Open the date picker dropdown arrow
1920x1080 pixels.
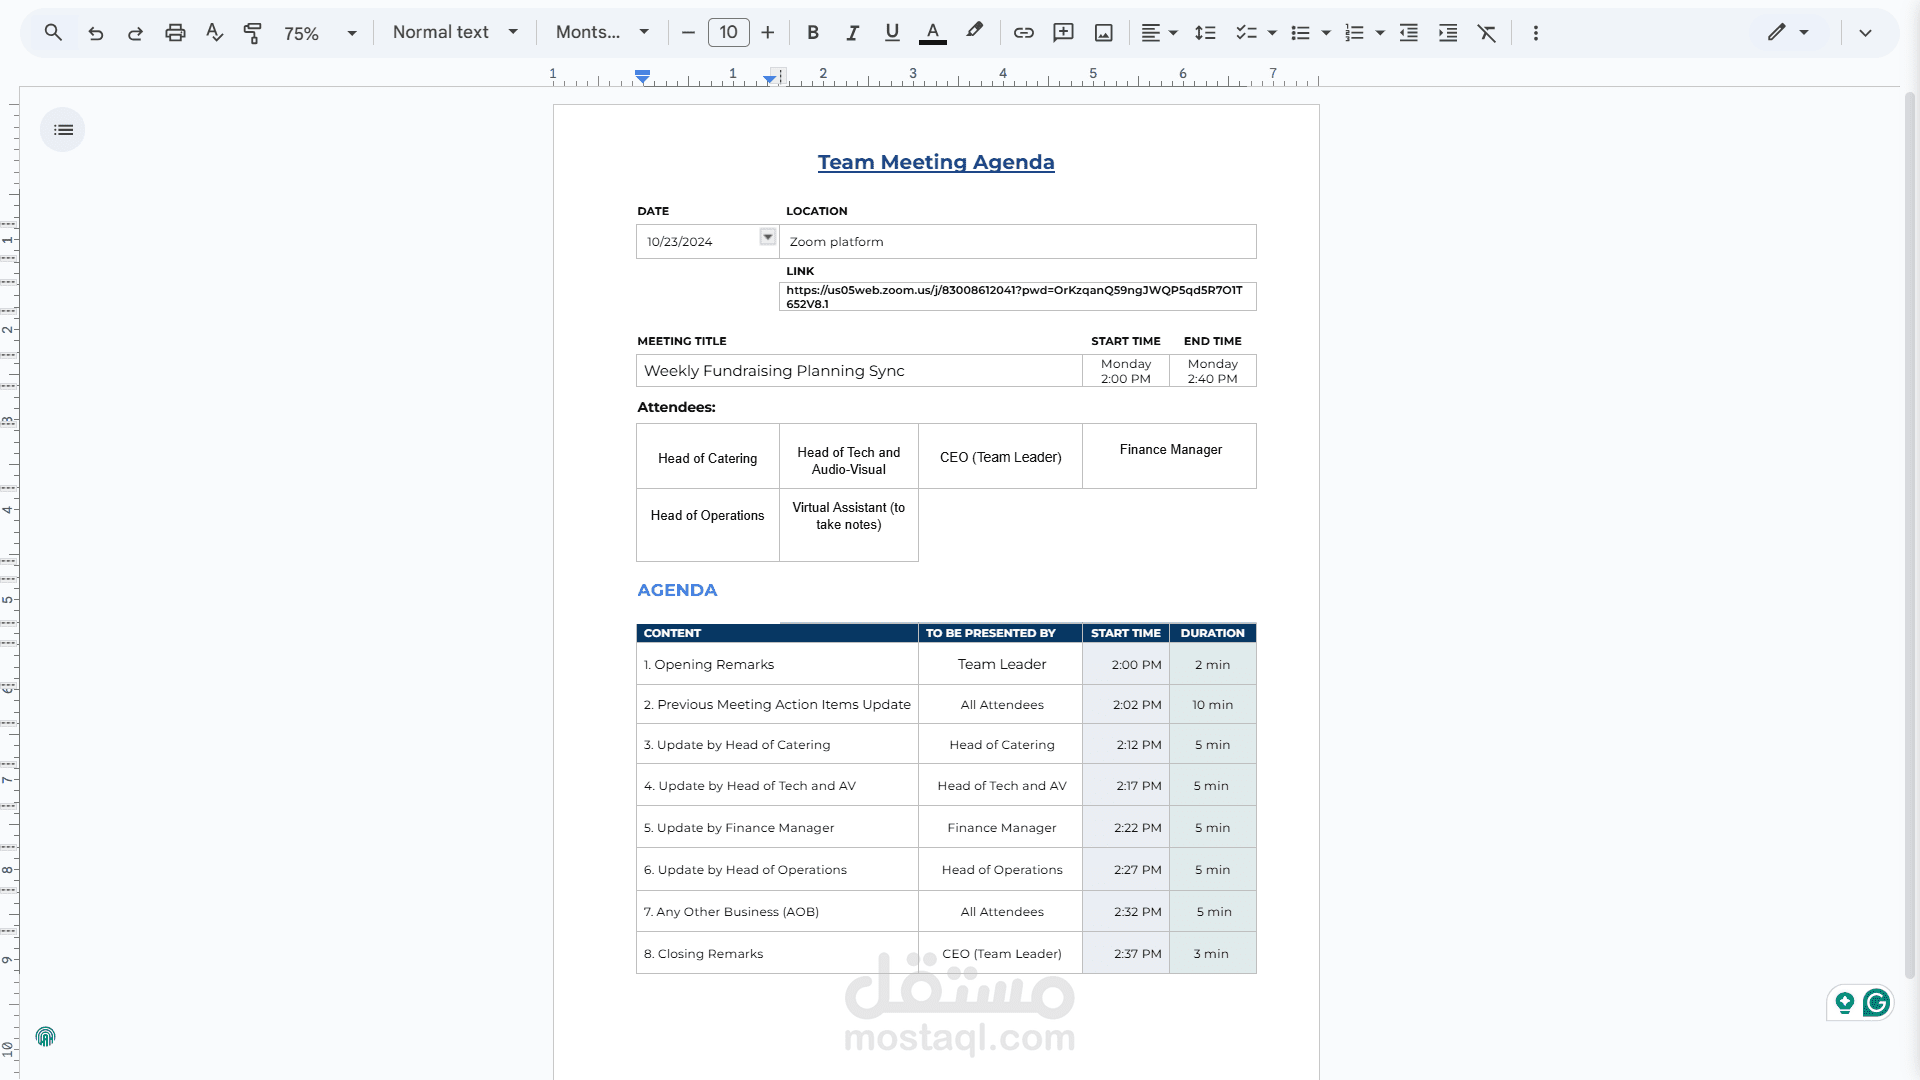click(x=768, y=237)
